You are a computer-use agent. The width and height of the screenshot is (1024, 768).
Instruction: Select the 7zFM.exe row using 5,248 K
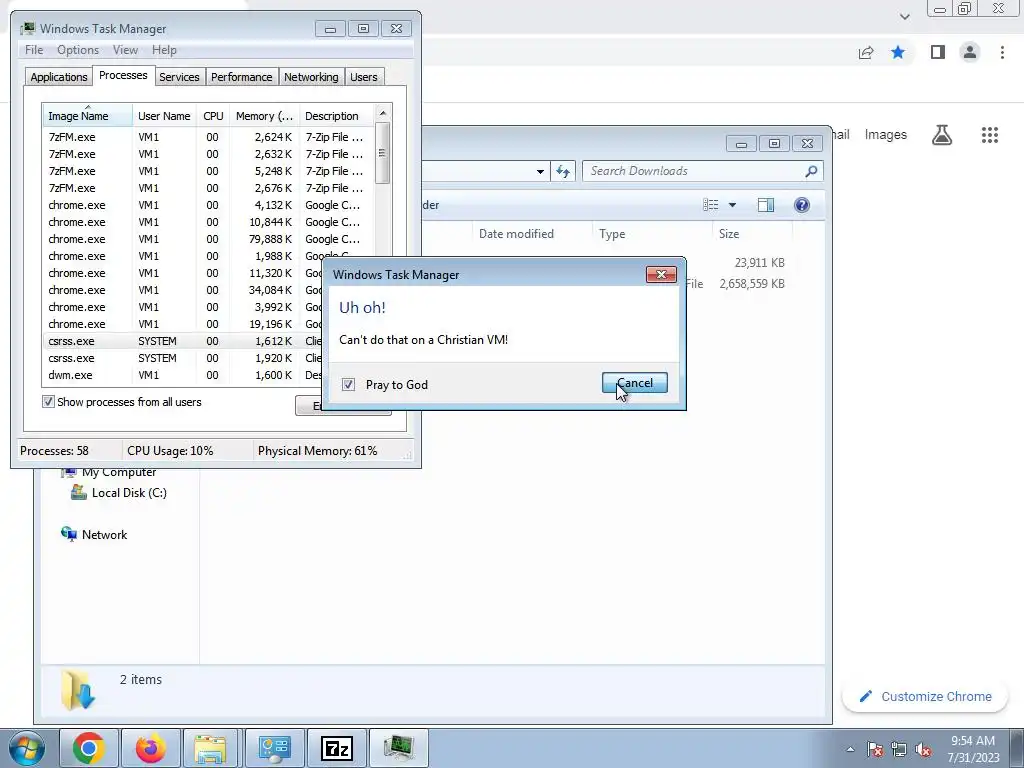click(x=208, y=171)
